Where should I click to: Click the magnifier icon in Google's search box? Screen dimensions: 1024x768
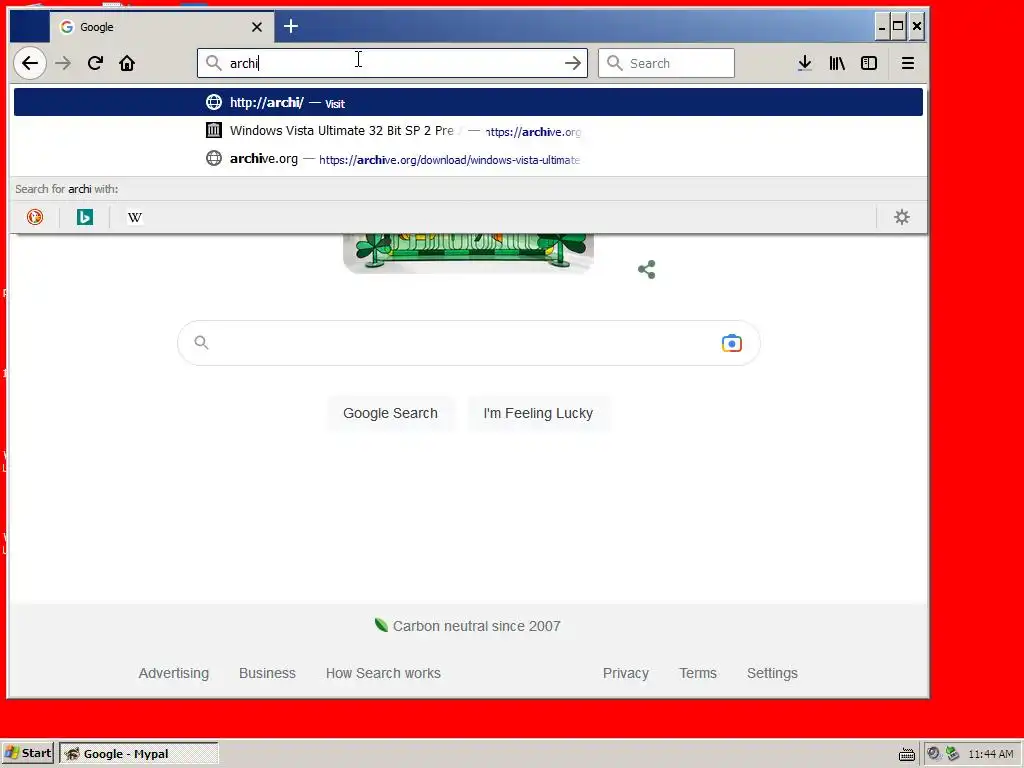(x=201, y=342)
